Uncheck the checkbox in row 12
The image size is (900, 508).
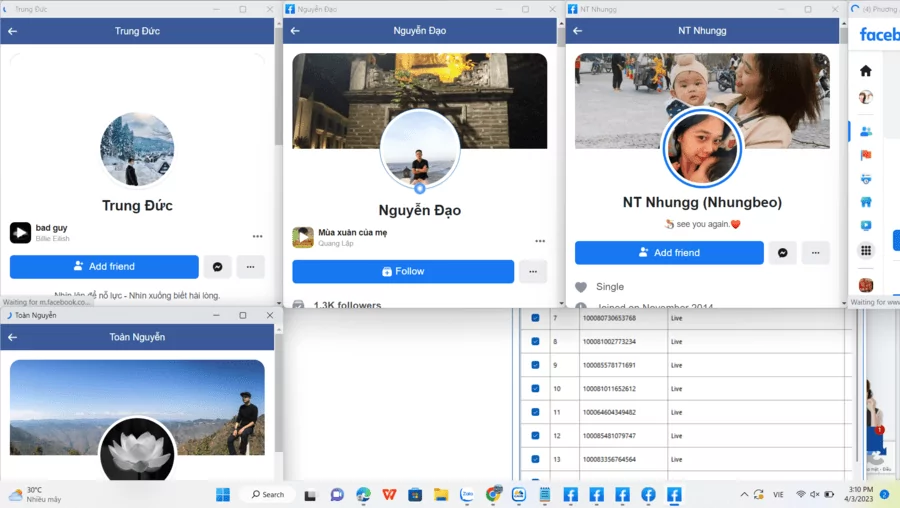[x=535, y=436]
